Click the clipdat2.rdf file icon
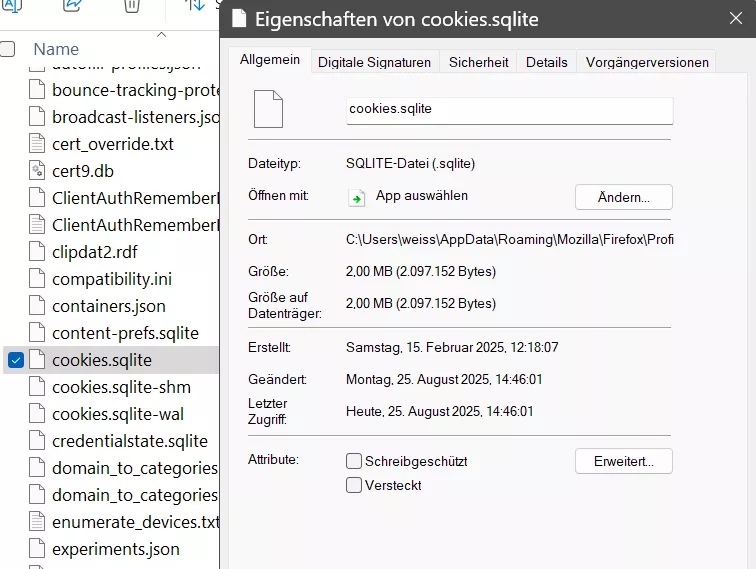Viewport: 756px width, 569px height. 37,252
